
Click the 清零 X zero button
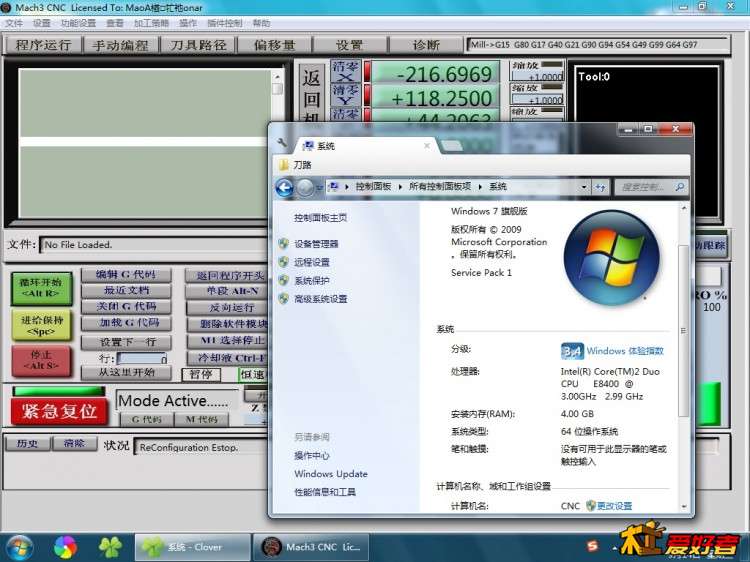[x=345, y=71]
